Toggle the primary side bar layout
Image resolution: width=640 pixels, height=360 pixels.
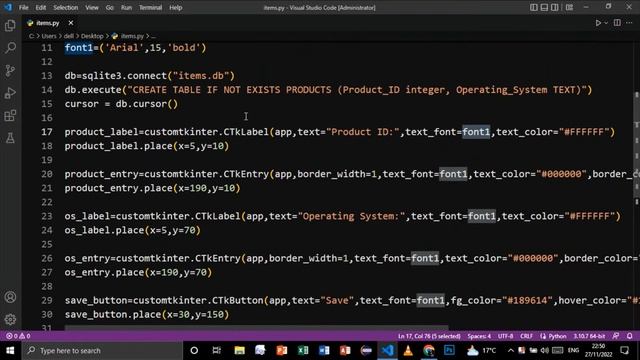coord(533,7)
